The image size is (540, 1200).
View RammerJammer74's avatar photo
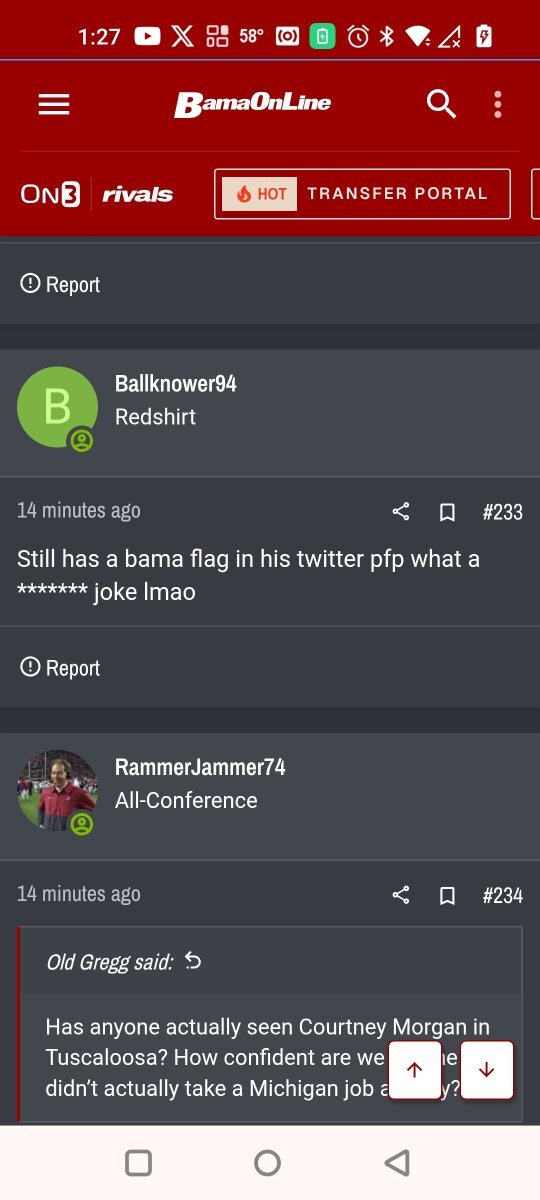pos(58,790)
